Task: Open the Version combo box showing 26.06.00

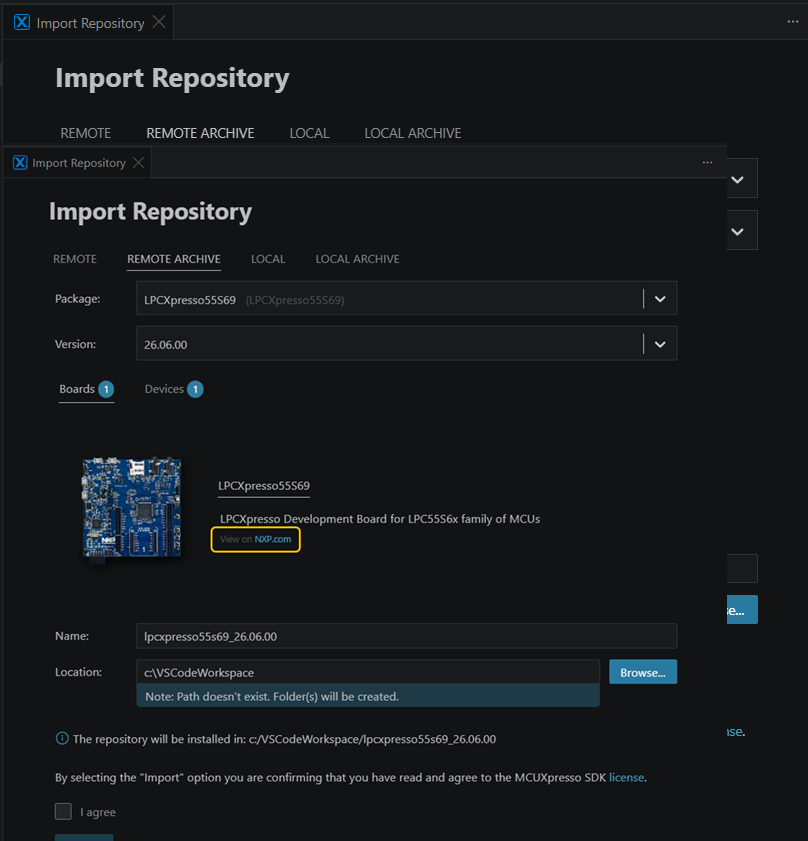Action: [x=407, y=343]
